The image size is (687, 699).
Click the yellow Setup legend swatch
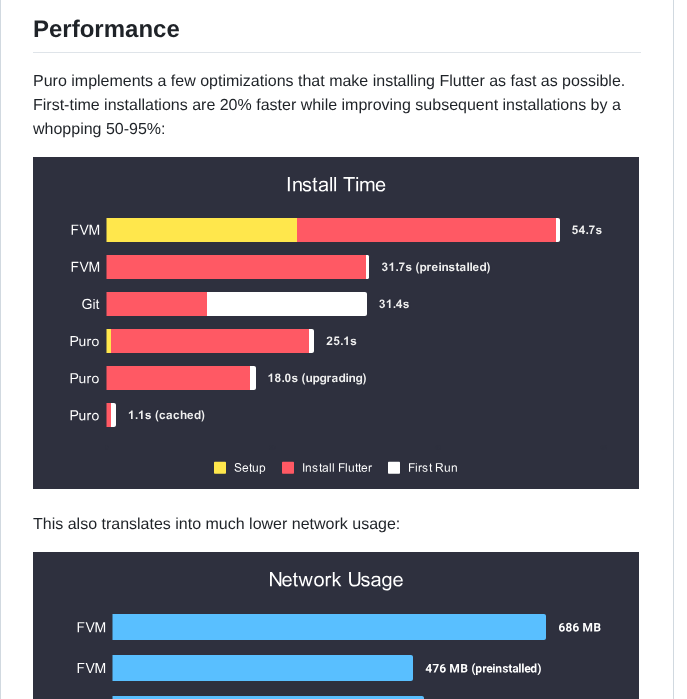pos(220,467)
